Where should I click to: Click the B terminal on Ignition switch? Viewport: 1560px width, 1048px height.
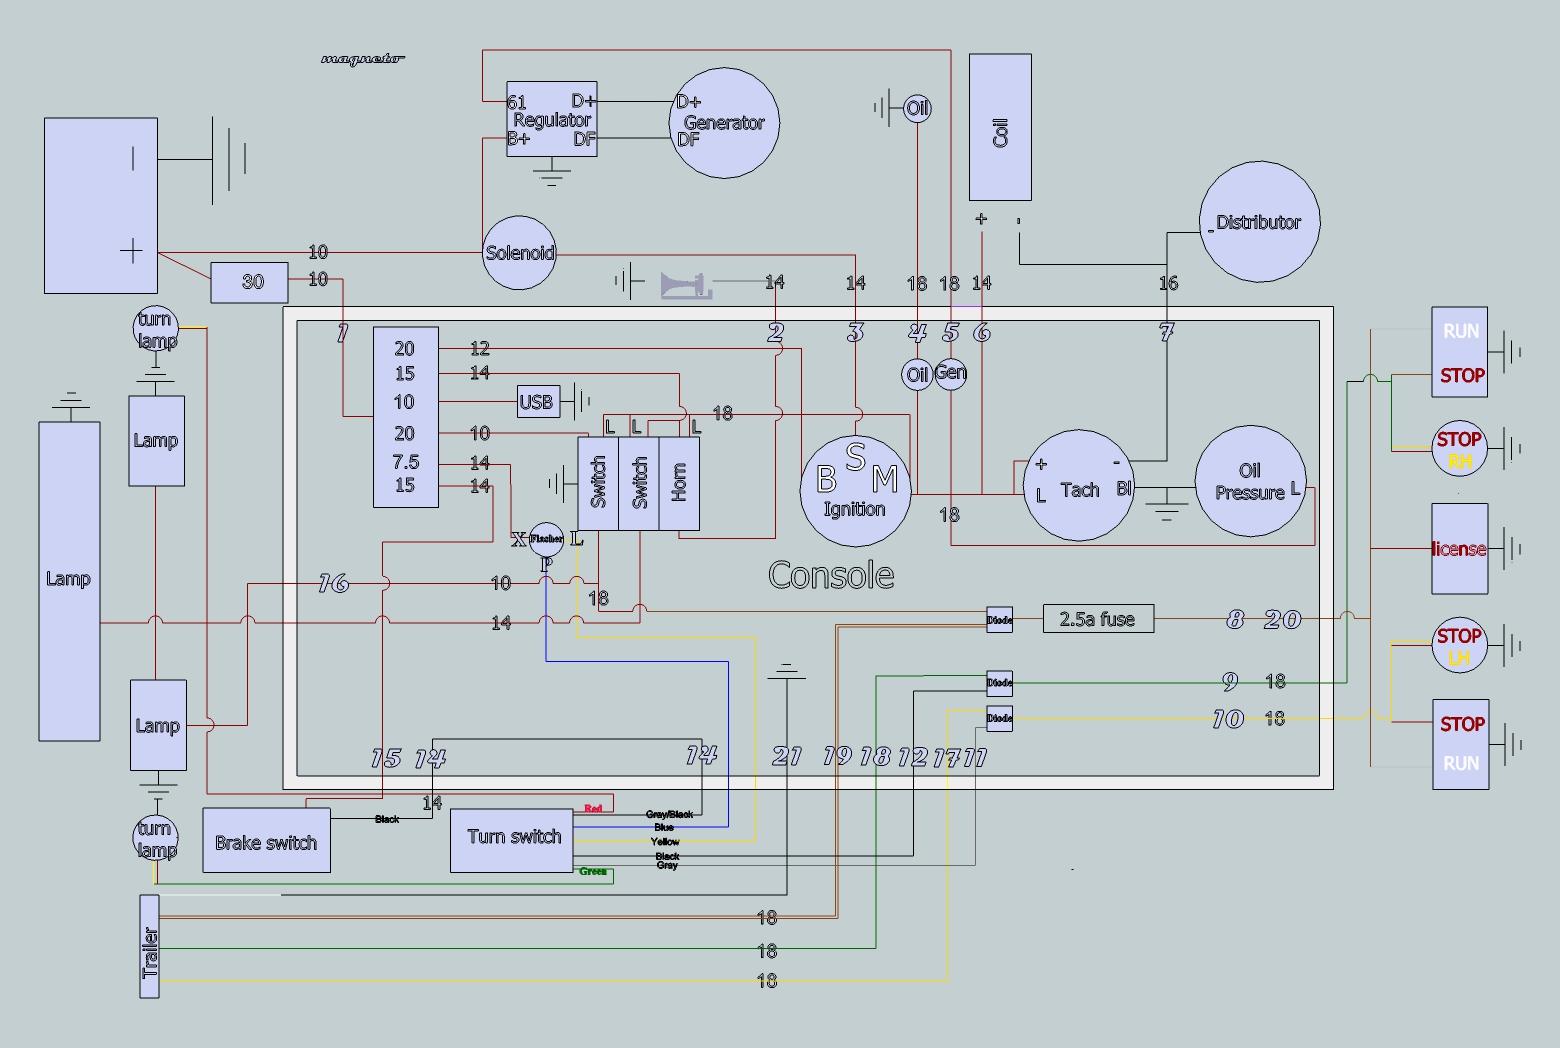[x=826, y=480]
